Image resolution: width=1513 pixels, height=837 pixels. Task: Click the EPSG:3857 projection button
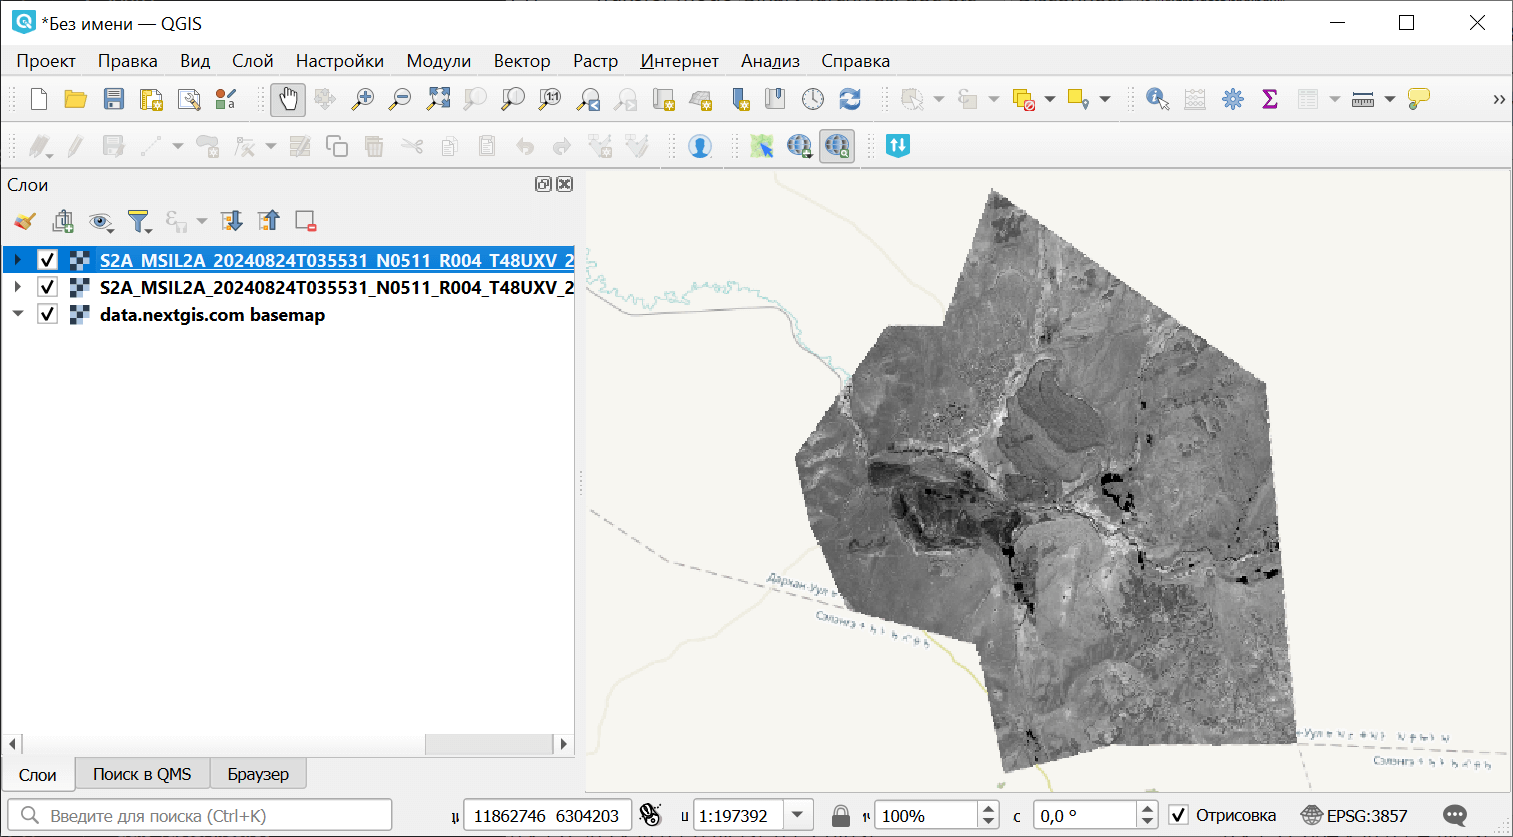(x=1354, y=815)
